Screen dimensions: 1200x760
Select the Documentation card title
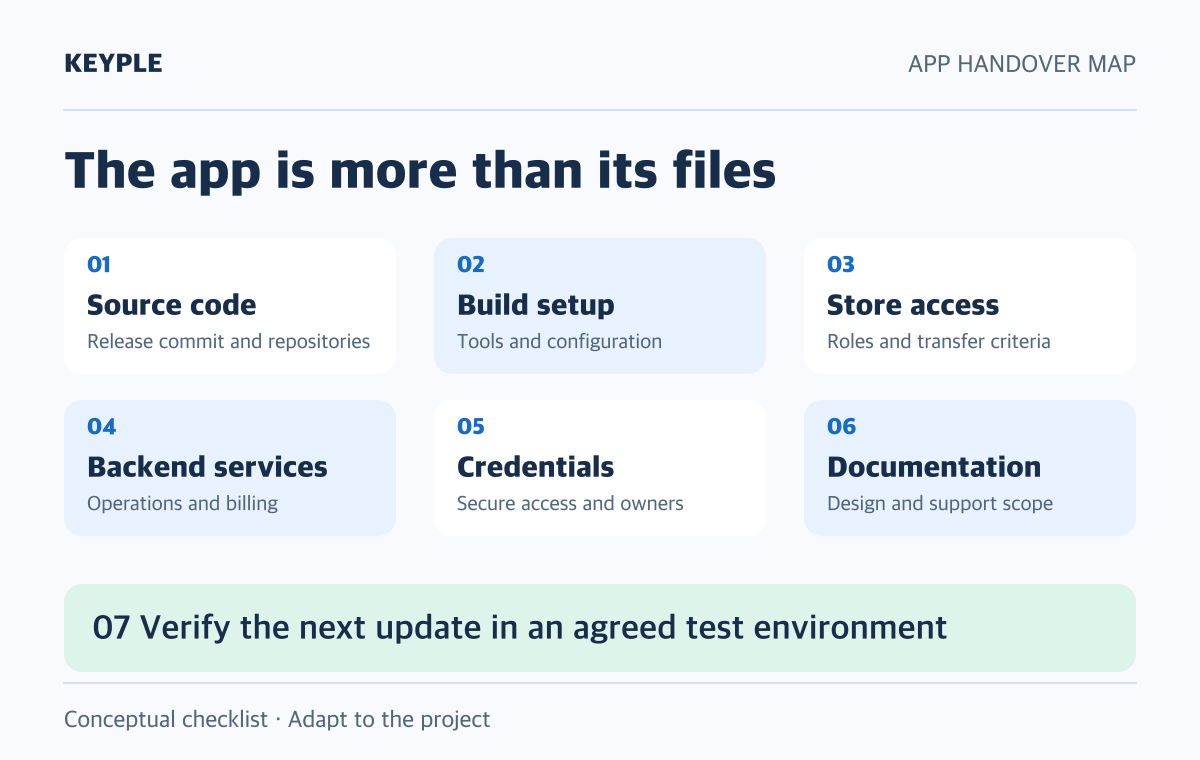click(x=934, y=467)
